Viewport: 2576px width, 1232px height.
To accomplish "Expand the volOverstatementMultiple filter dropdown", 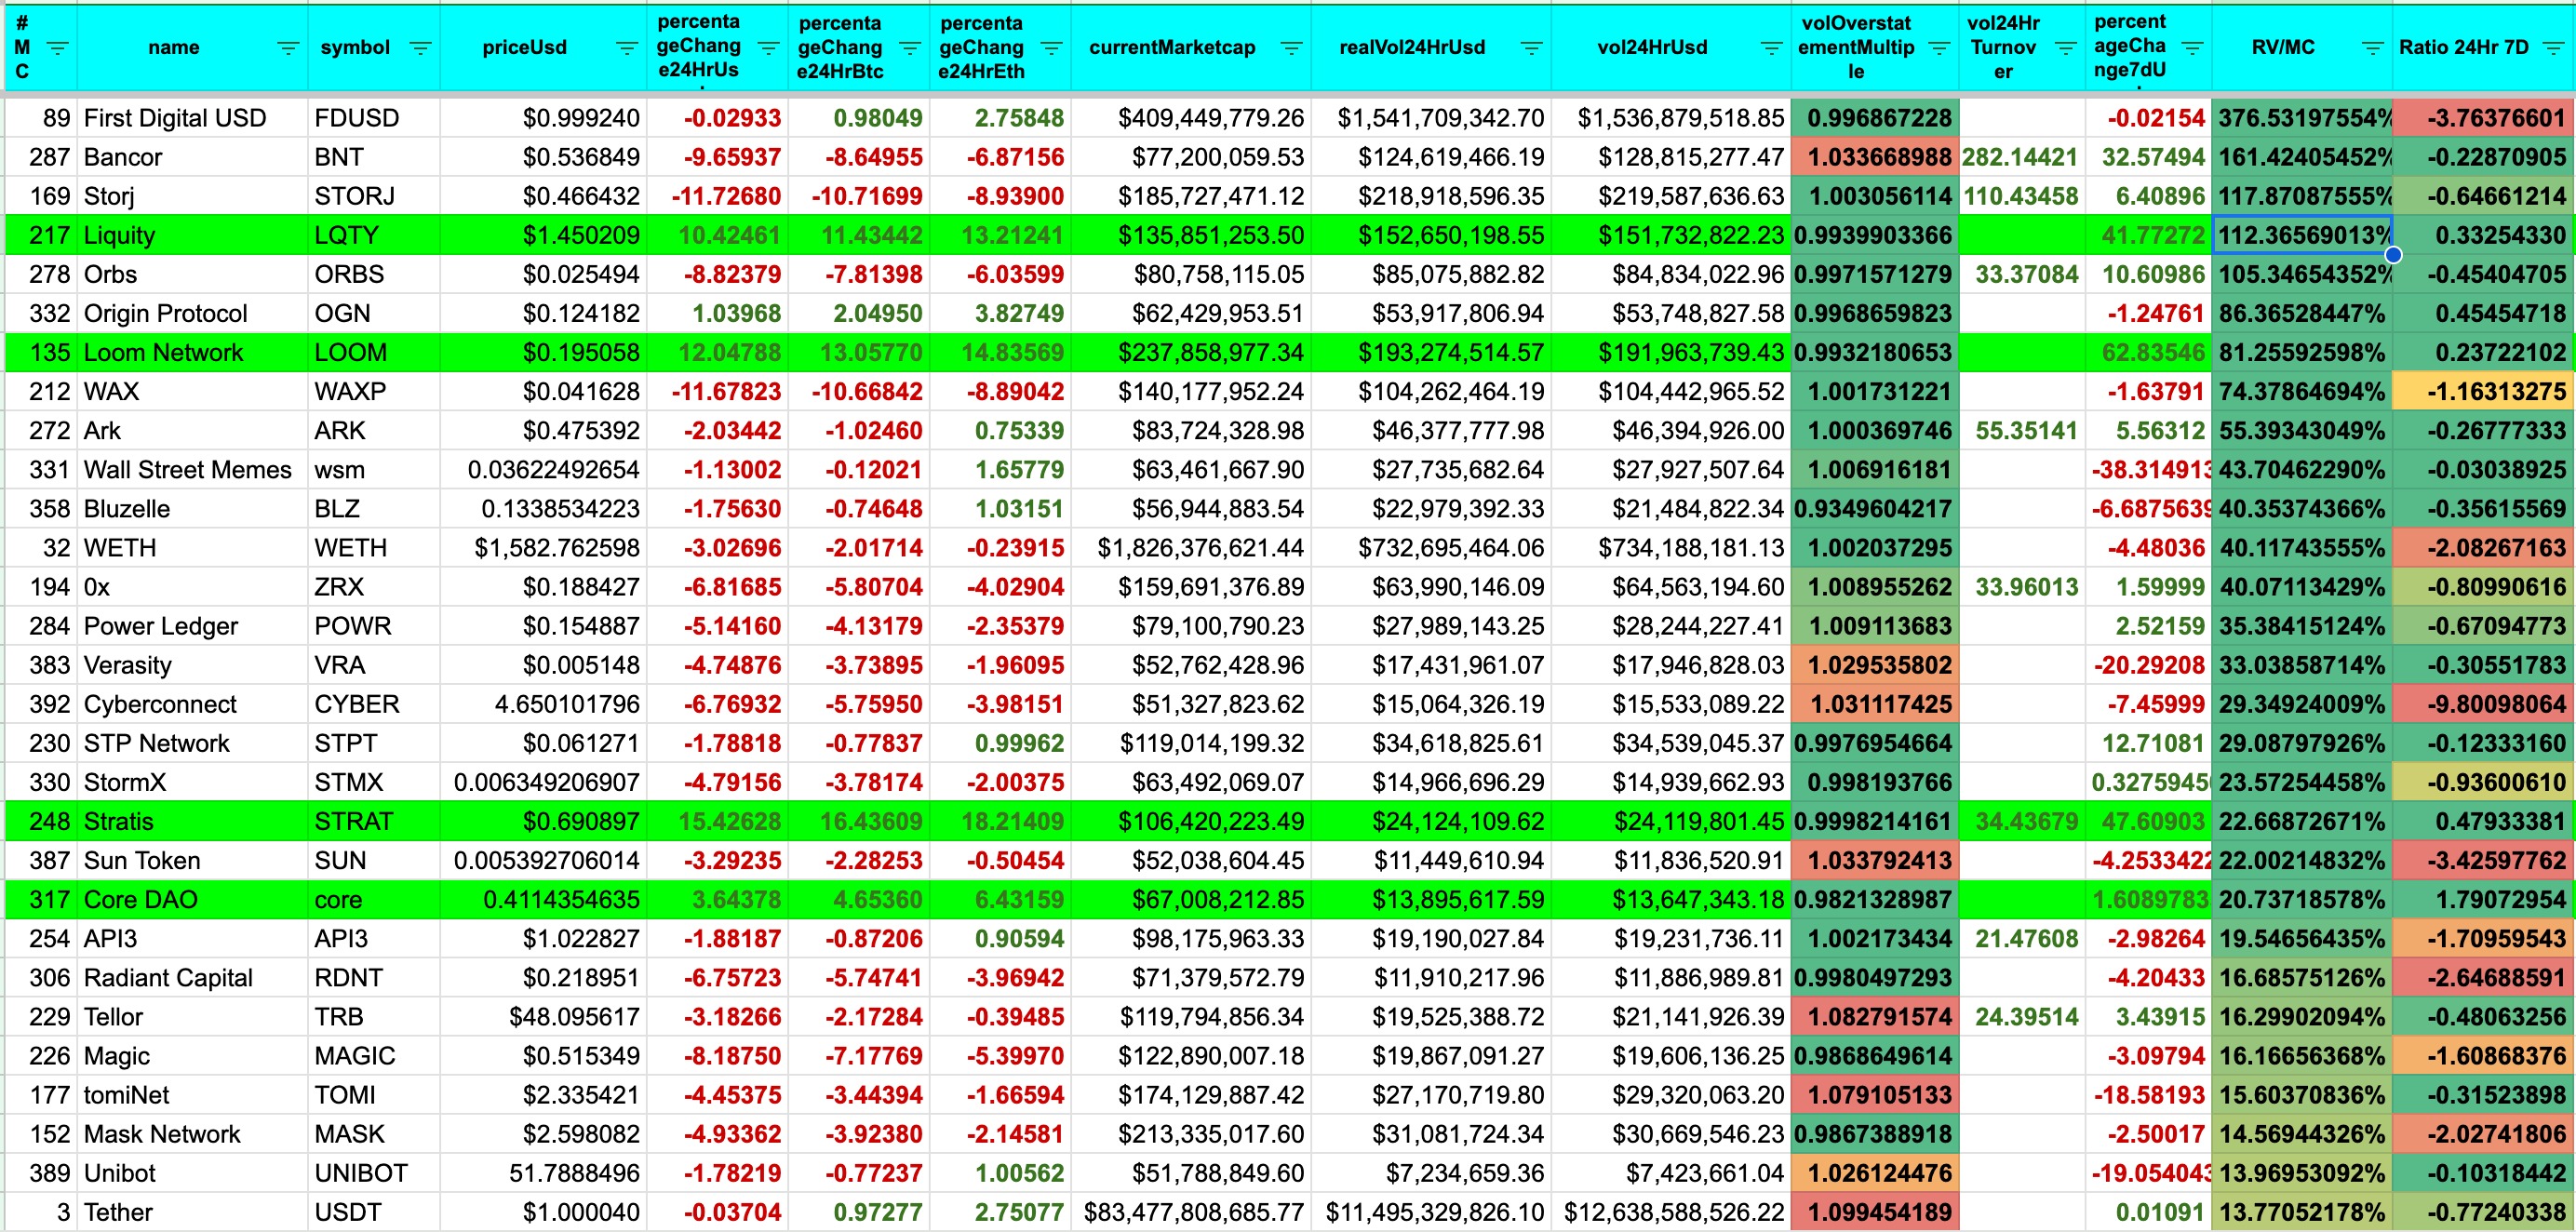I will pos(1939,48).
